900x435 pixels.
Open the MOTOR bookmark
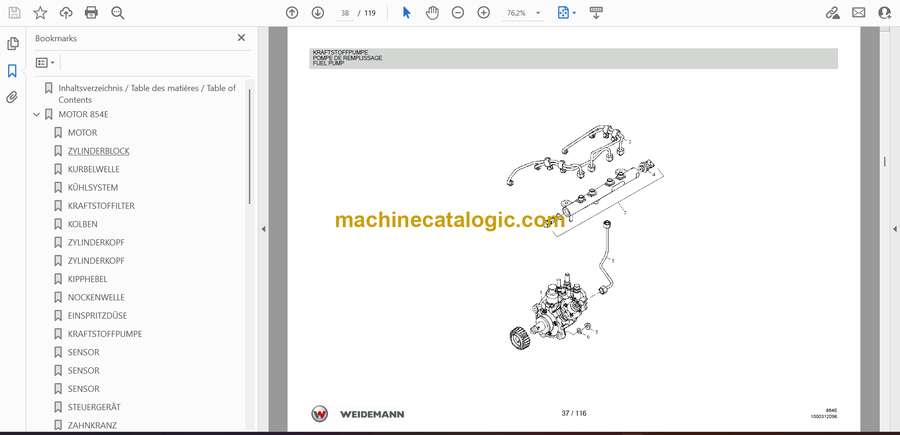coord(83,133)
